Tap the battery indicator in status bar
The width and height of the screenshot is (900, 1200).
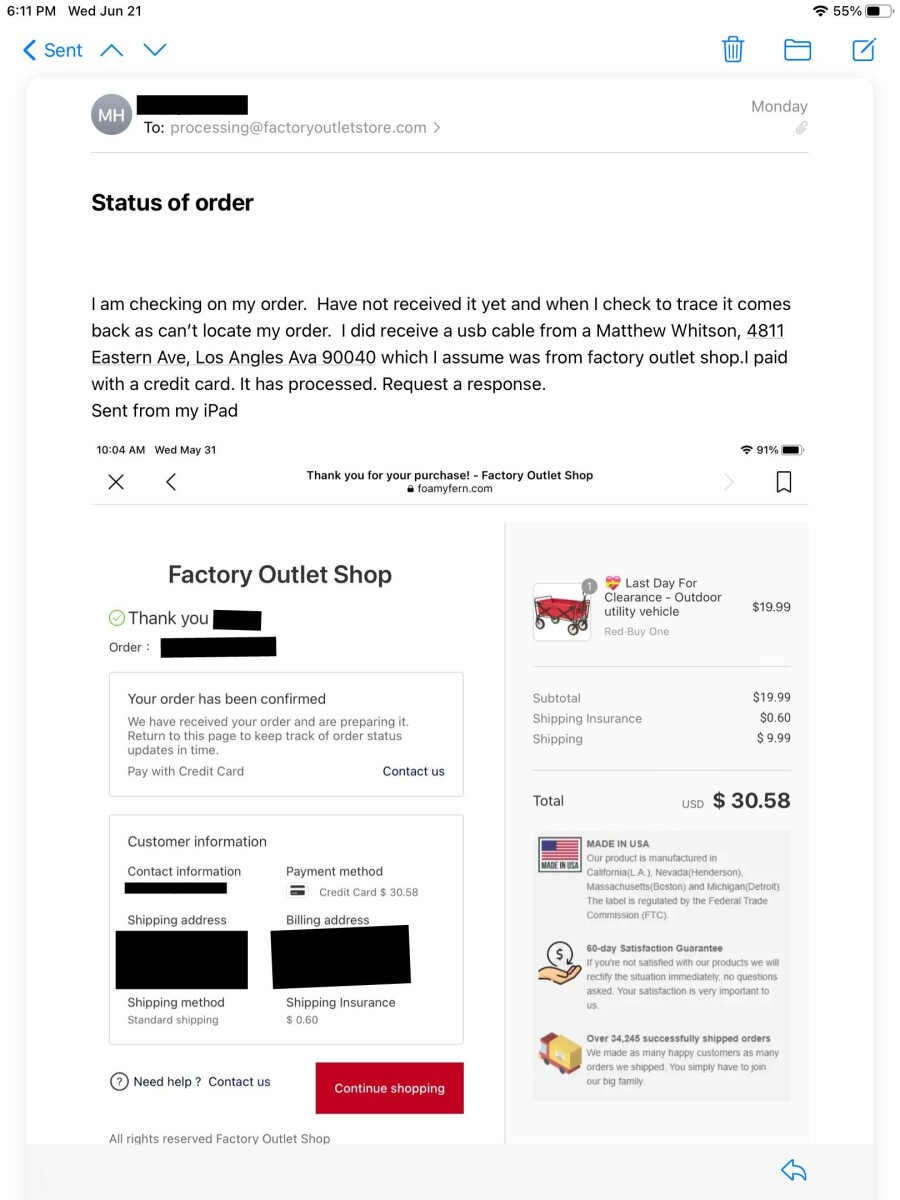click(x=878, y=11)
